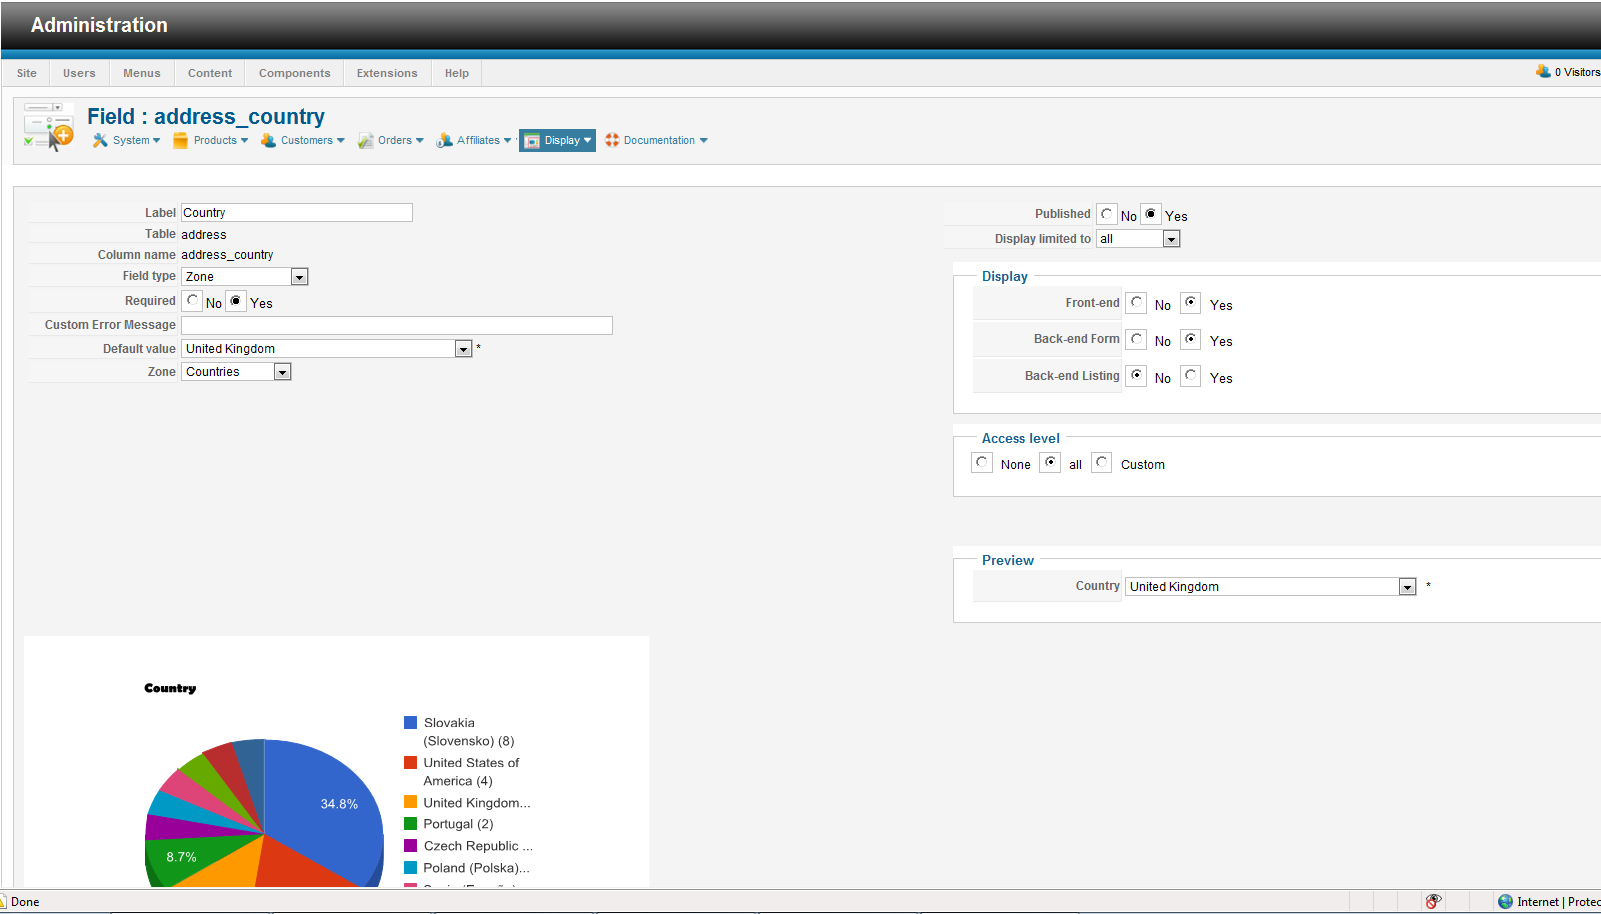The height and width of the screenshot is (914, 1601).
Task: Click the Internet globe icon in status bar
Action: click(1505, 902)
